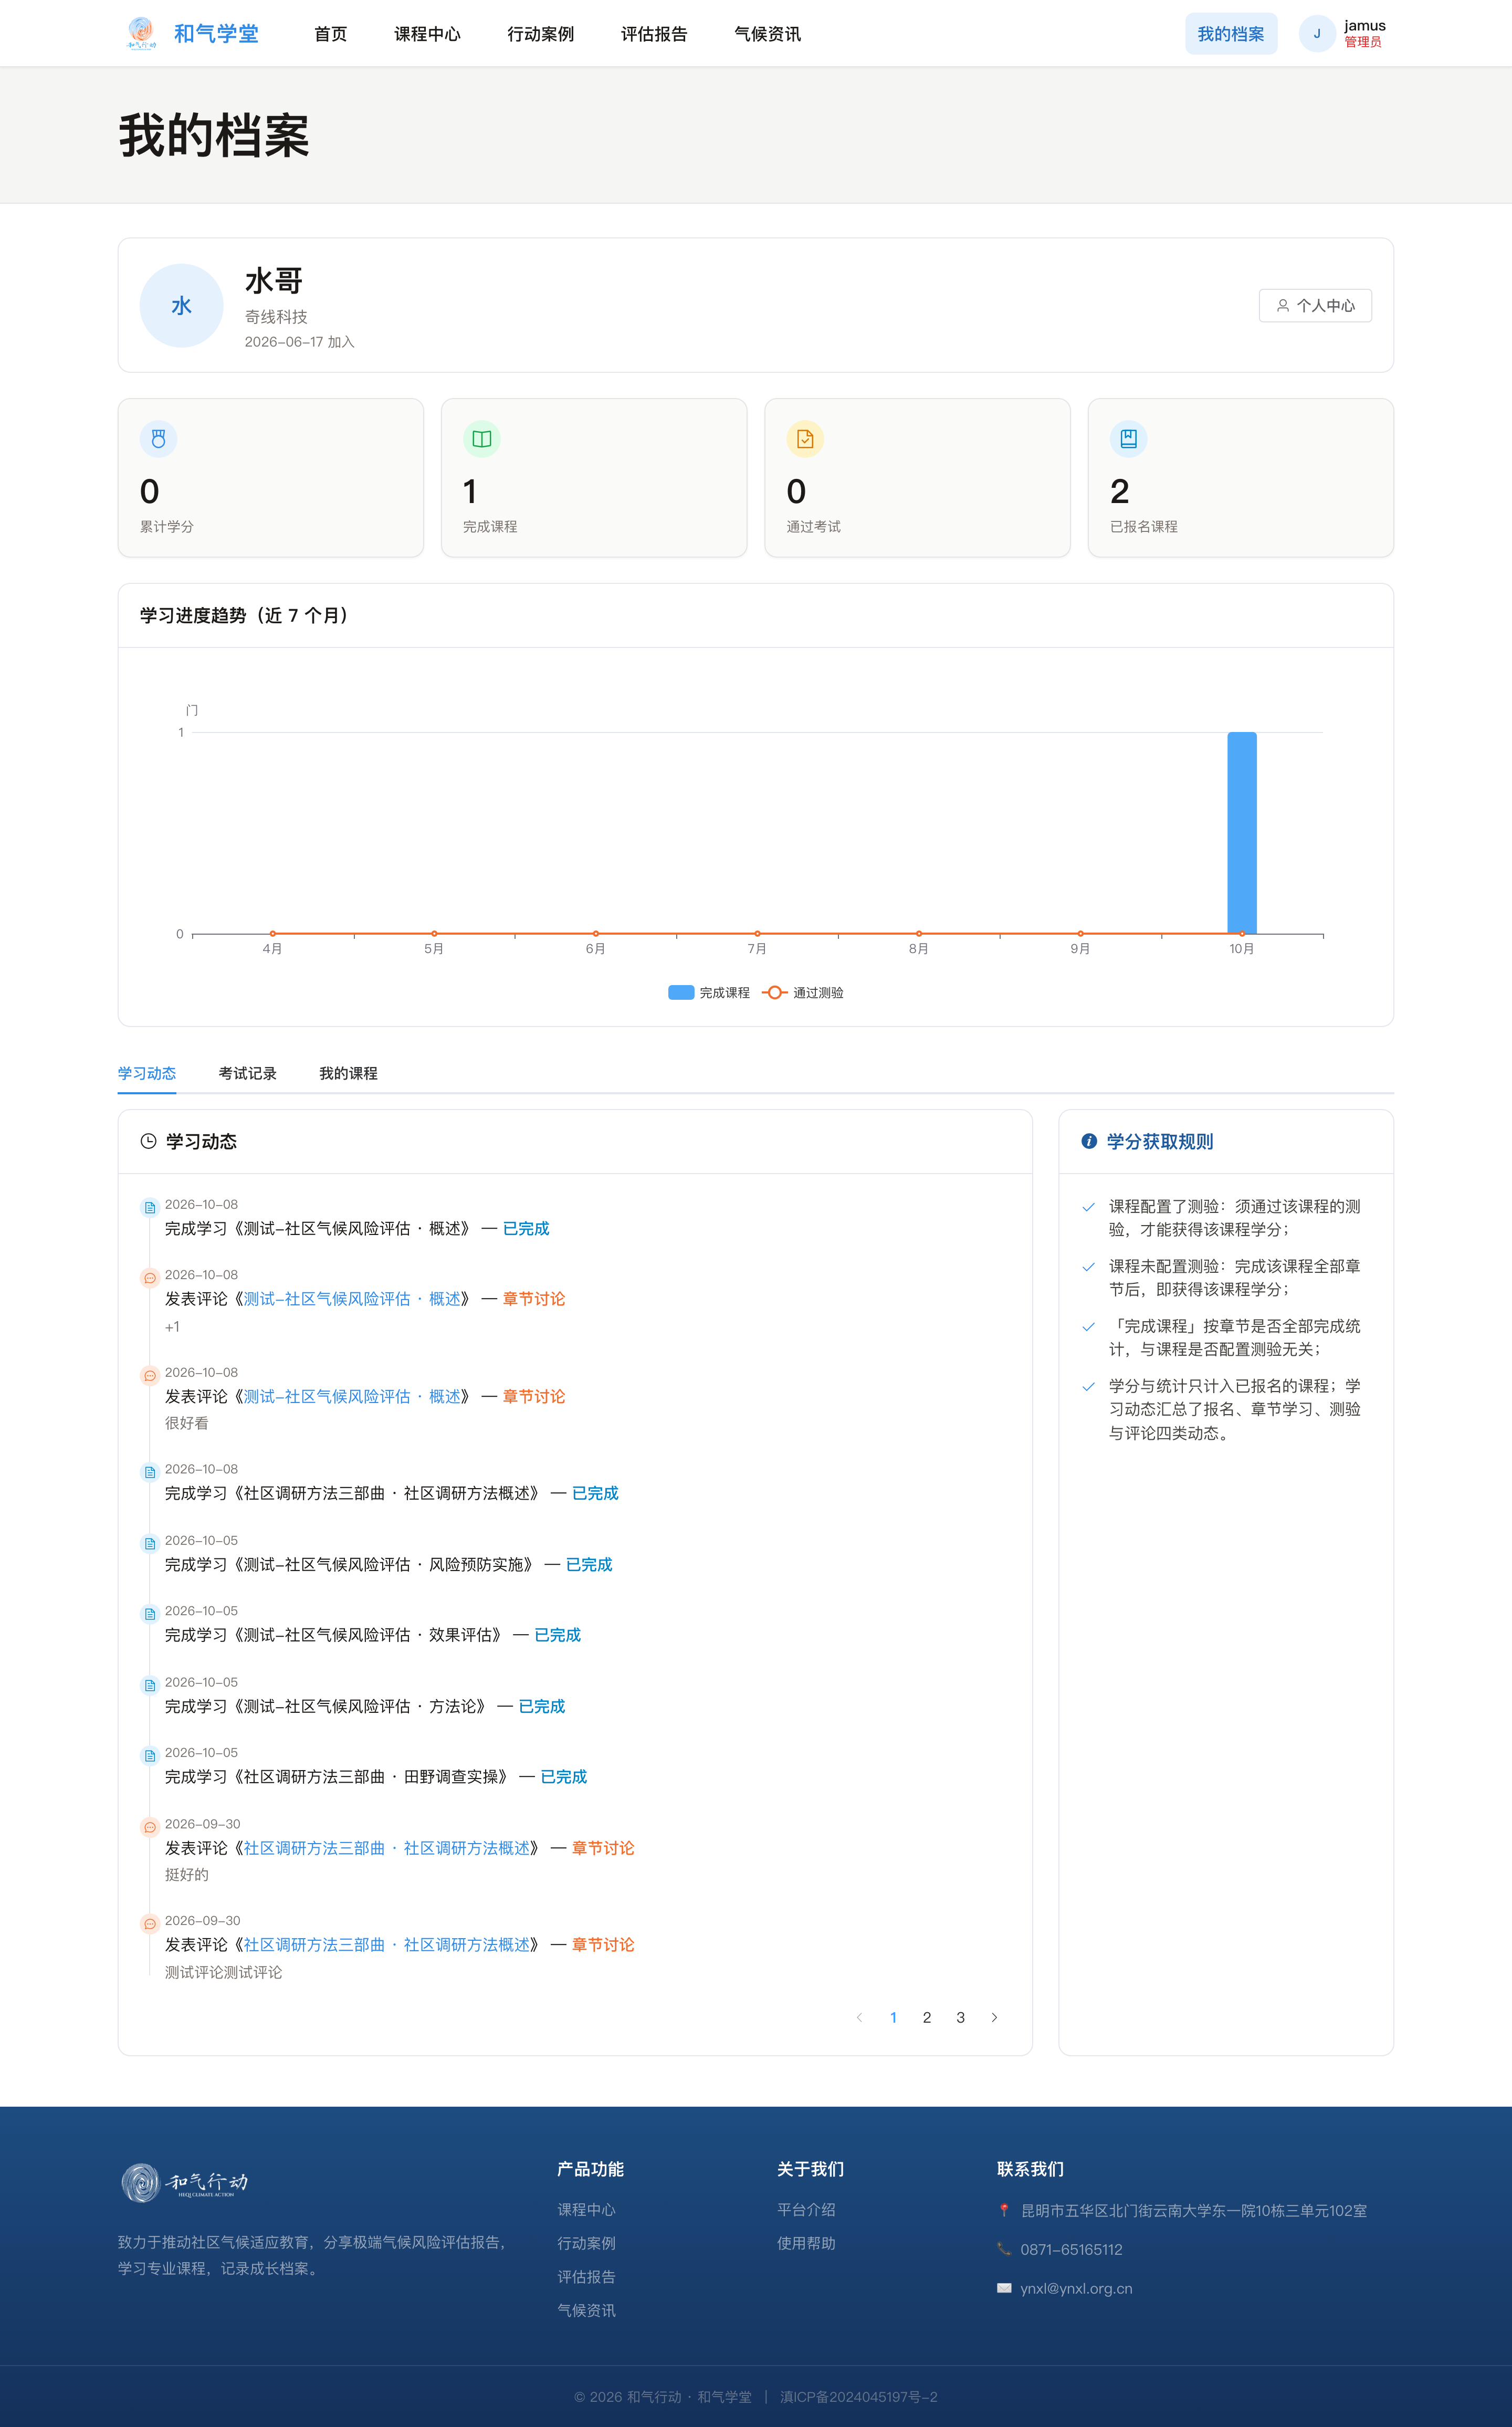
Task: Click the 水 profile avatar circle
Action: (x=181, y=305)
